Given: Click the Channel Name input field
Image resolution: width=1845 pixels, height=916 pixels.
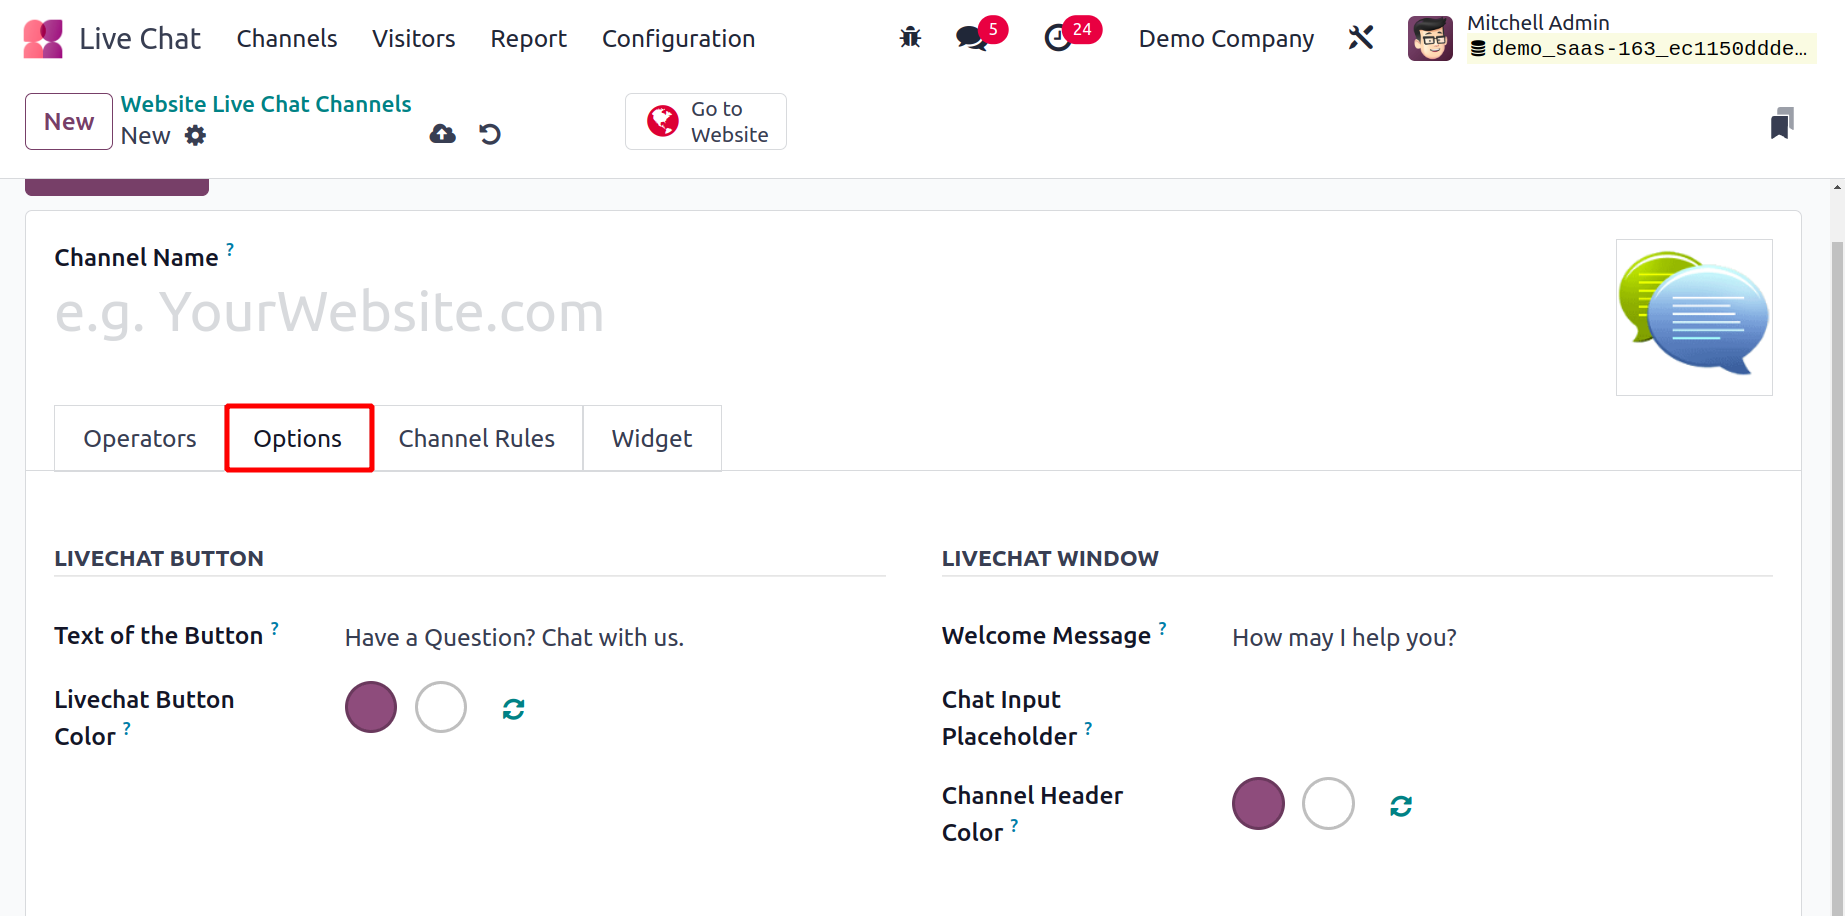Looking at the screenshot, I should click(820, 312).
